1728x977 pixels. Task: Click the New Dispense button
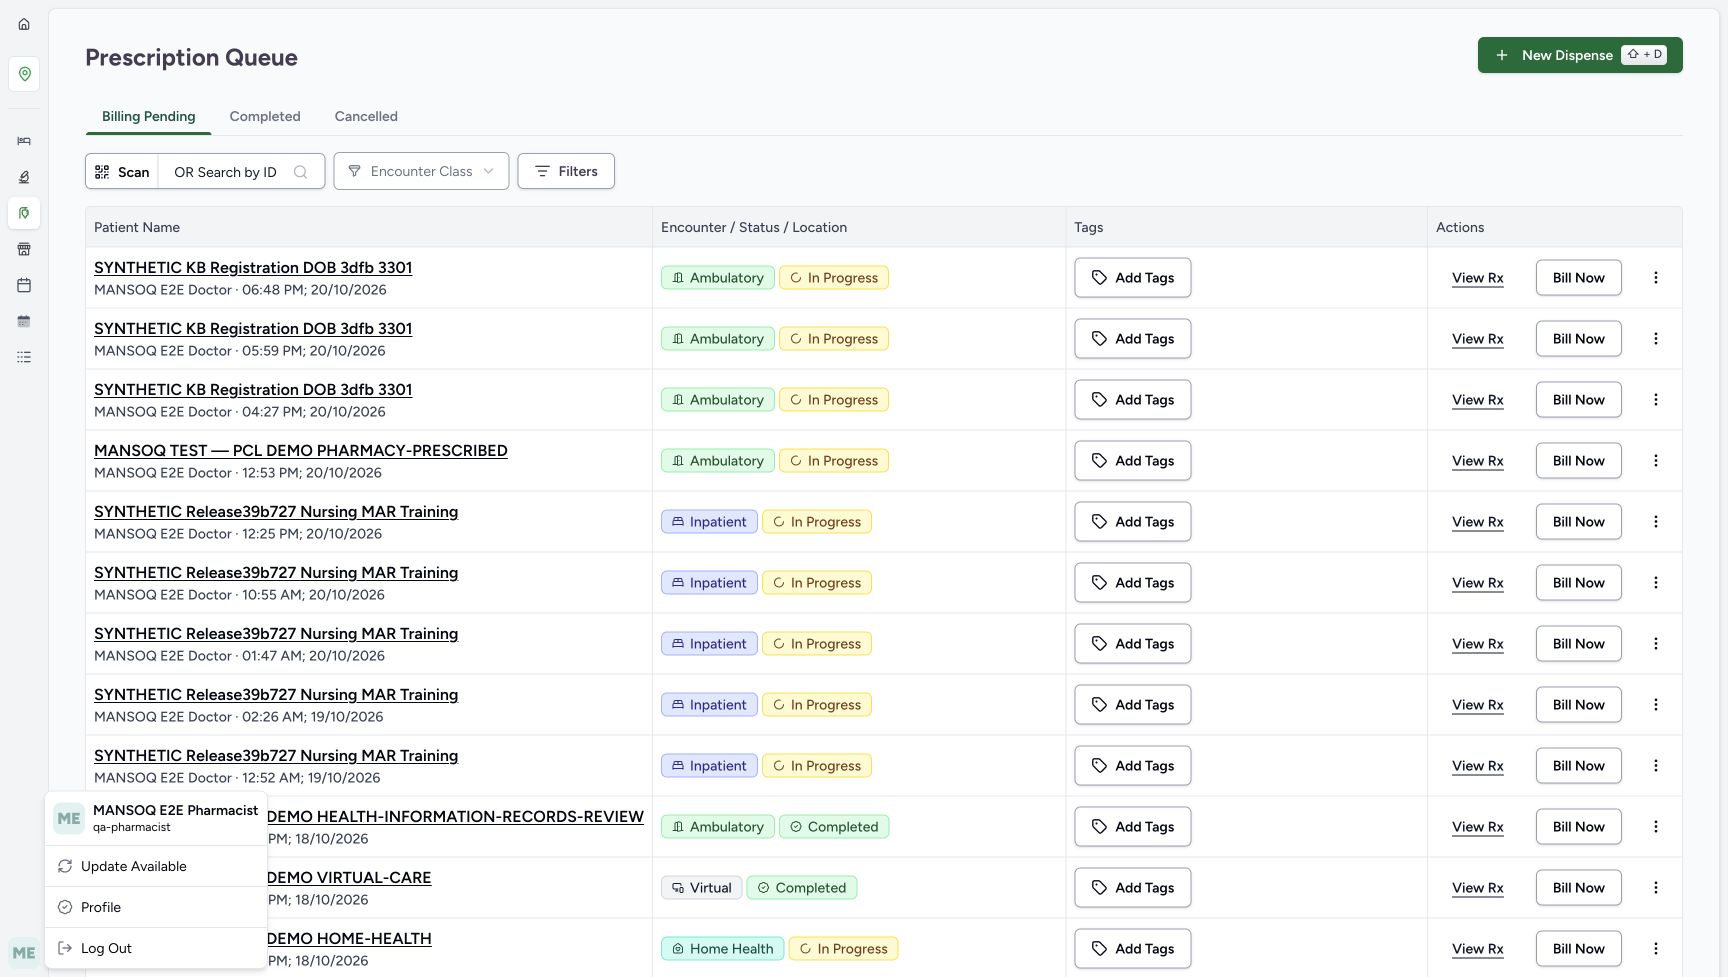(x=1580, y=55)
